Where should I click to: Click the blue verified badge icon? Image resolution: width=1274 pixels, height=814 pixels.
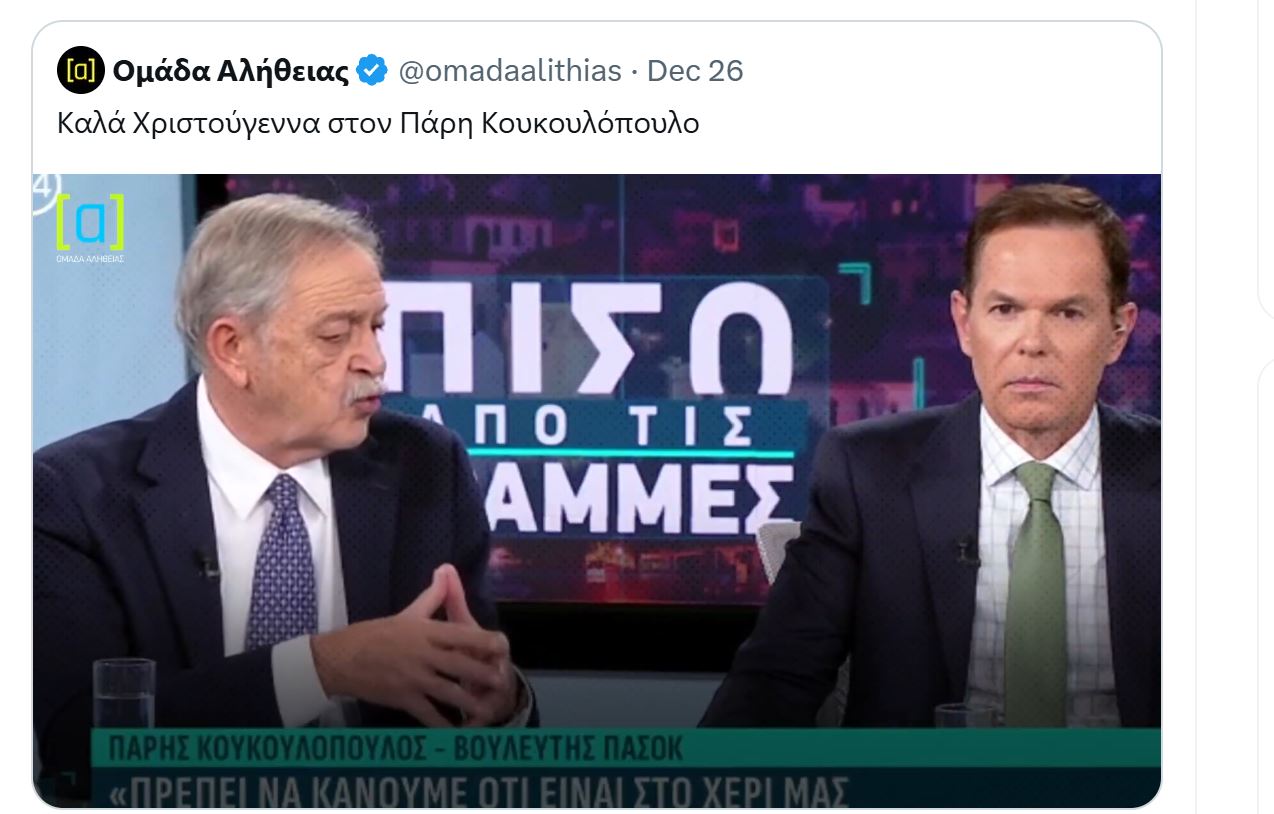pos(373,72)
